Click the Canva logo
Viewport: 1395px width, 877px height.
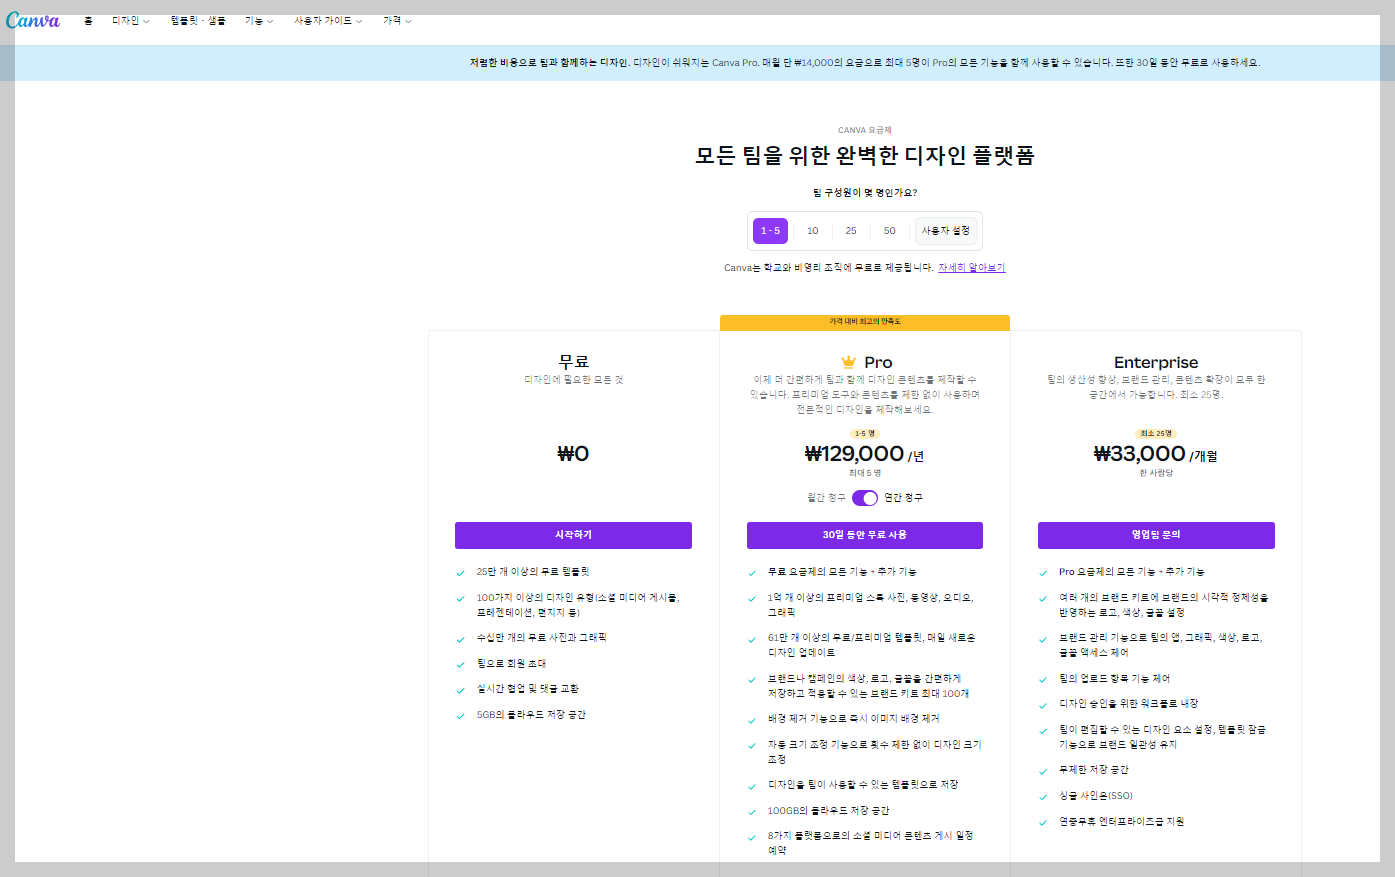33,20
